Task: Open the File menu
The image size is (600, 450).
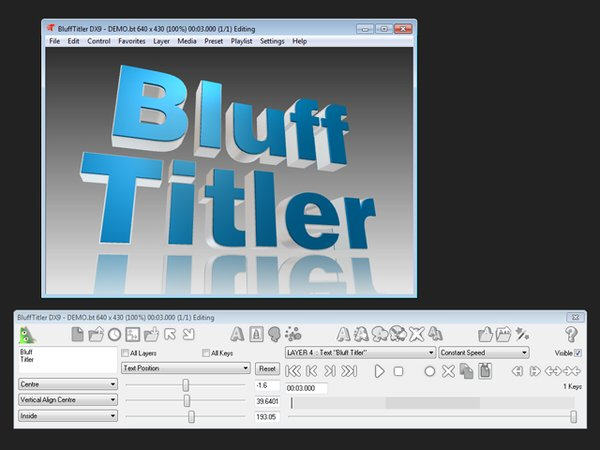Action: (54, 41)
